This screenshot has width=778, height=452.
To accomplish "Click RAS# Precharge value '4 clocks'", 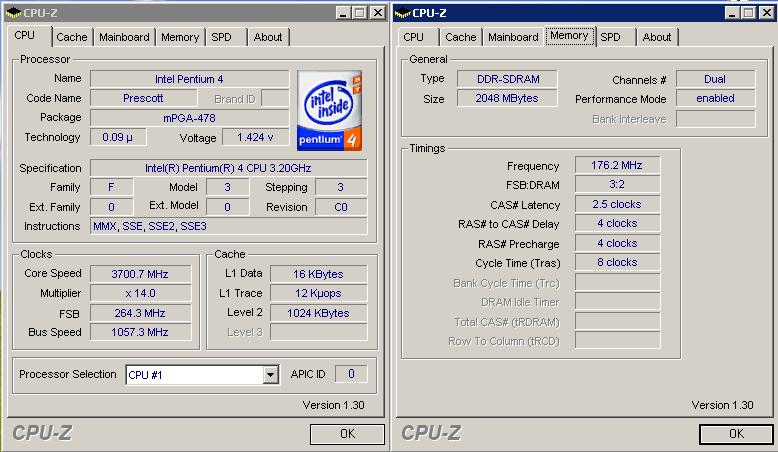I will (617, 244).
